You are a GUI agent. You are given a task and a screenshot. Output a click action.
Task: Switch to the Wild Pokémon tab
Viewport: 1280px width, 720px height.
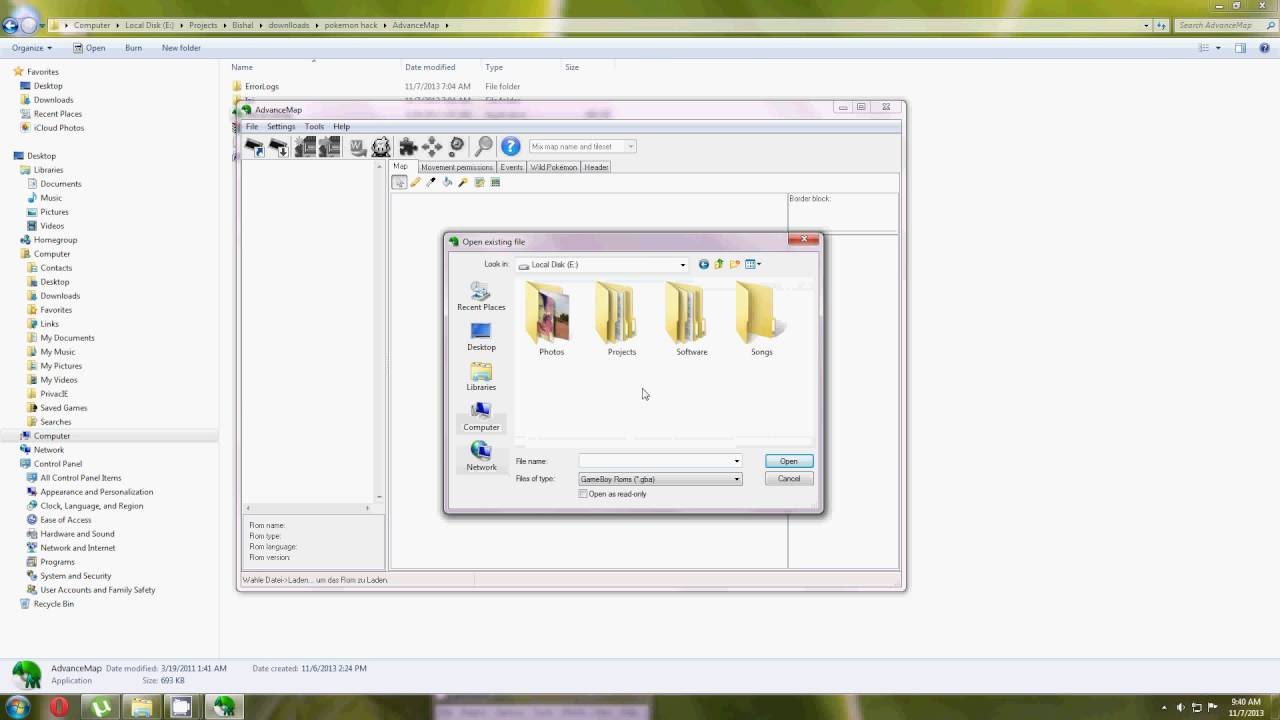click(x=554, y=167)
